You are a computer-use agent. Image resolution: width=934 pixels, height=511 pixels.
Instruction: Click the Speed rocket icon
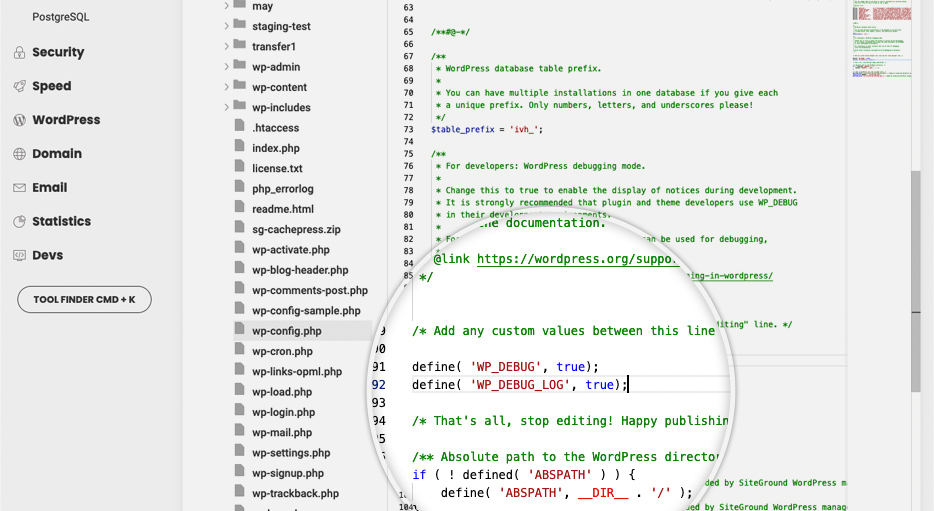pyautogui.click(x=20, y=86)
